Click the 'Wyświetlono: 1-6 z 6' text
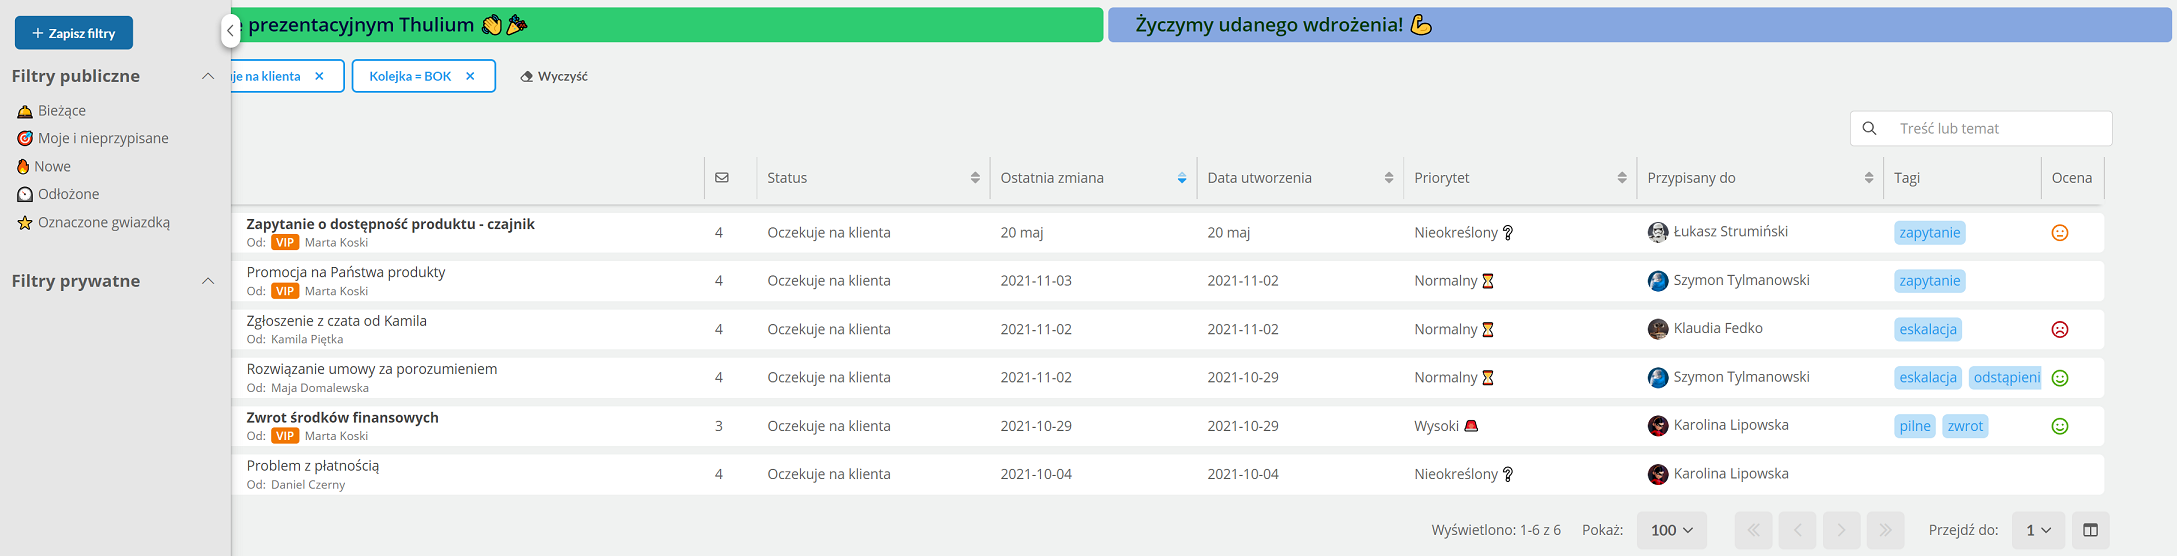The image size is (2177, 556). (1496, 530)
